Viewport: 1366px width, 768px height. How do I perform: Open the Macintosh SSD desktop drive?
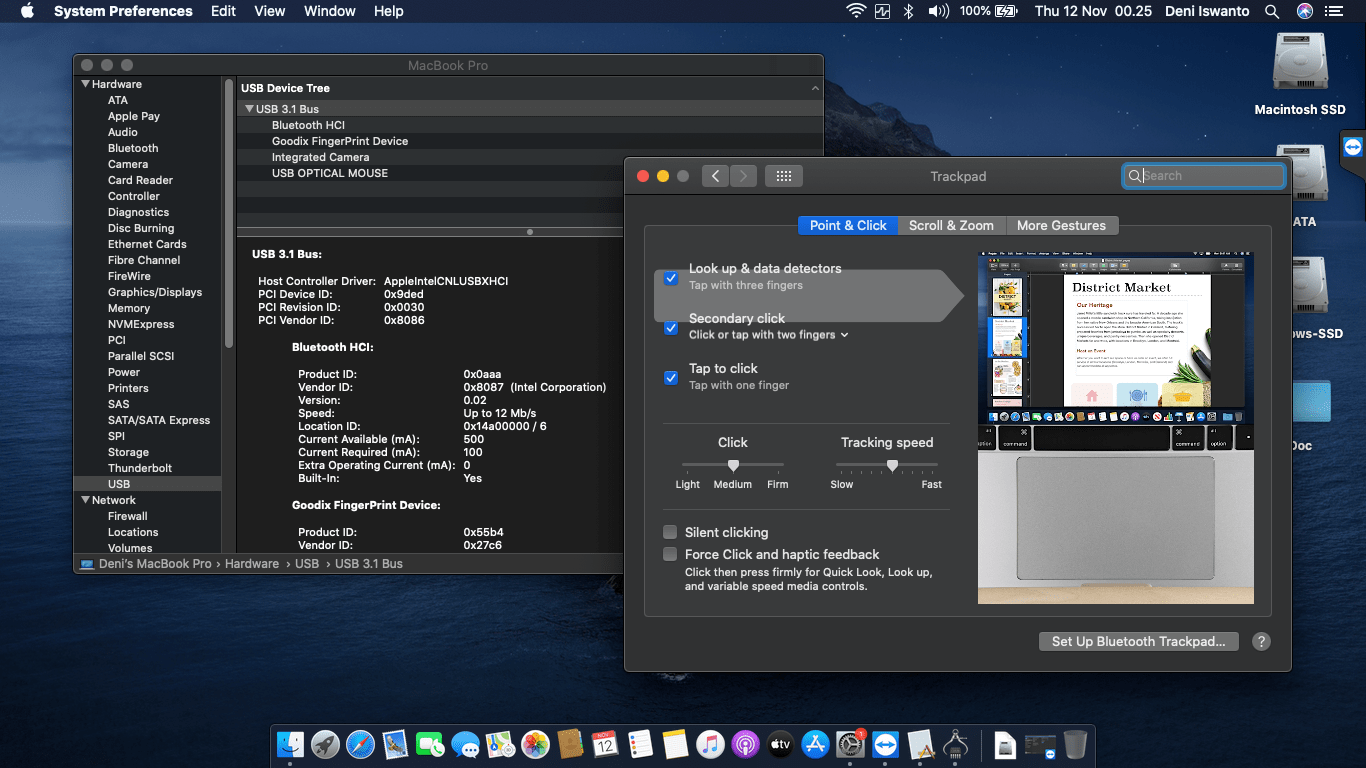[x=1300, y=74]
